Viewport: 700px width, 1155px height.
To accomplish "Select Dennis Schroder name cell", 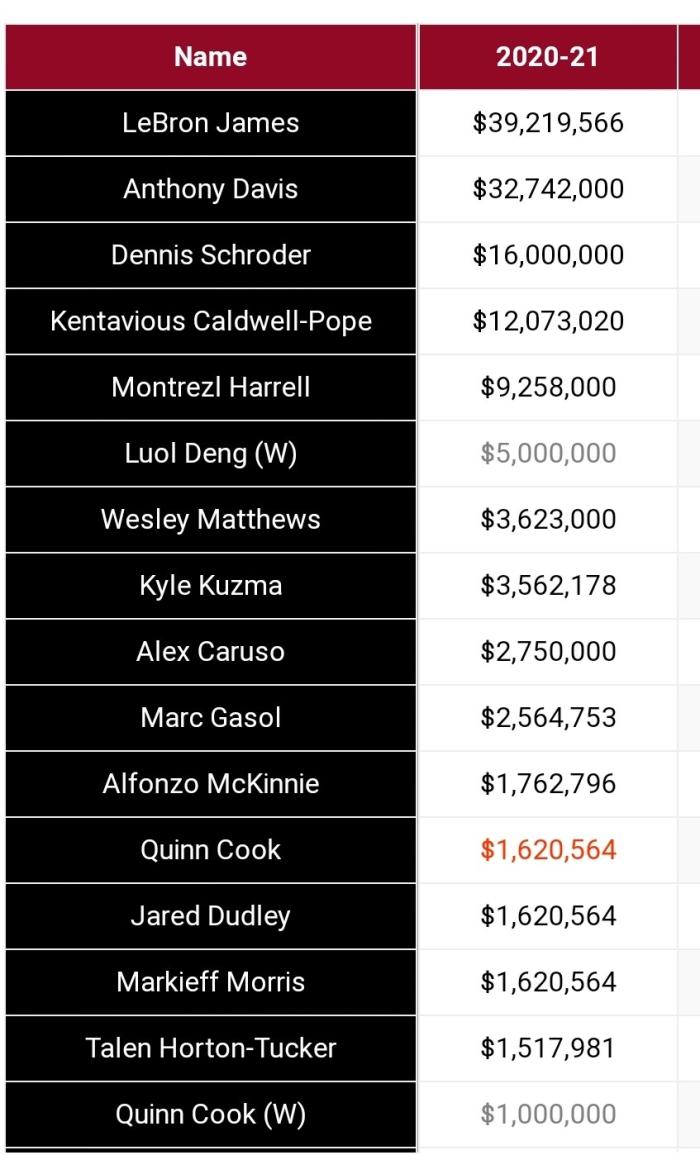I will [x=211, y=255].
